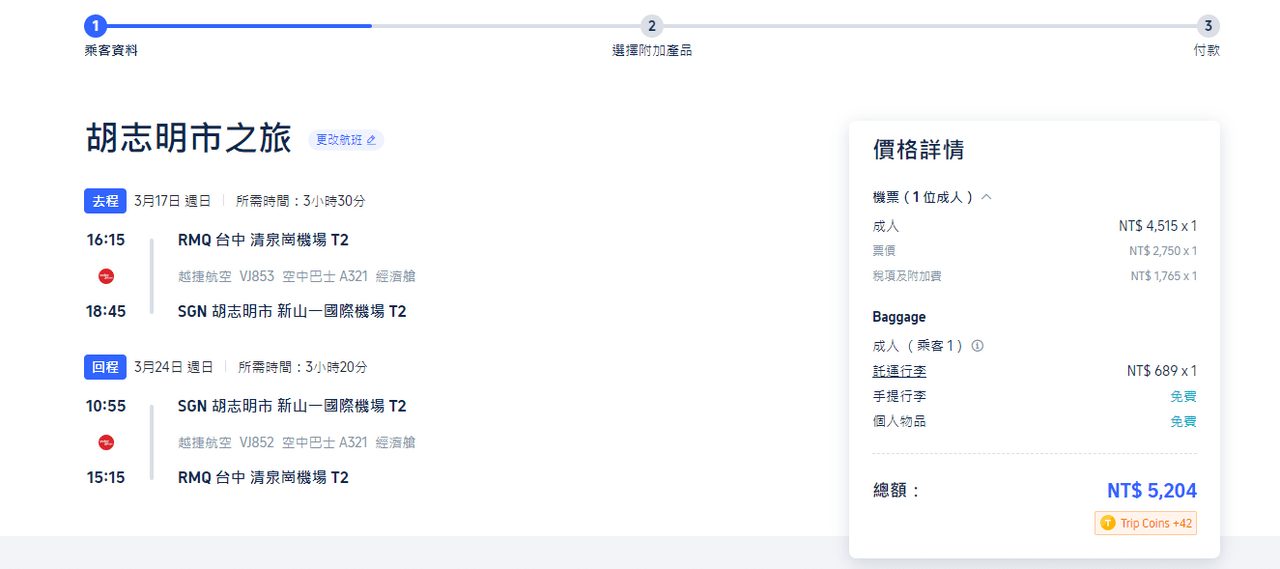Screen dimensions: 1280x569
Task: Click 免費 beside 手提行李
Action: (1184, 396)
